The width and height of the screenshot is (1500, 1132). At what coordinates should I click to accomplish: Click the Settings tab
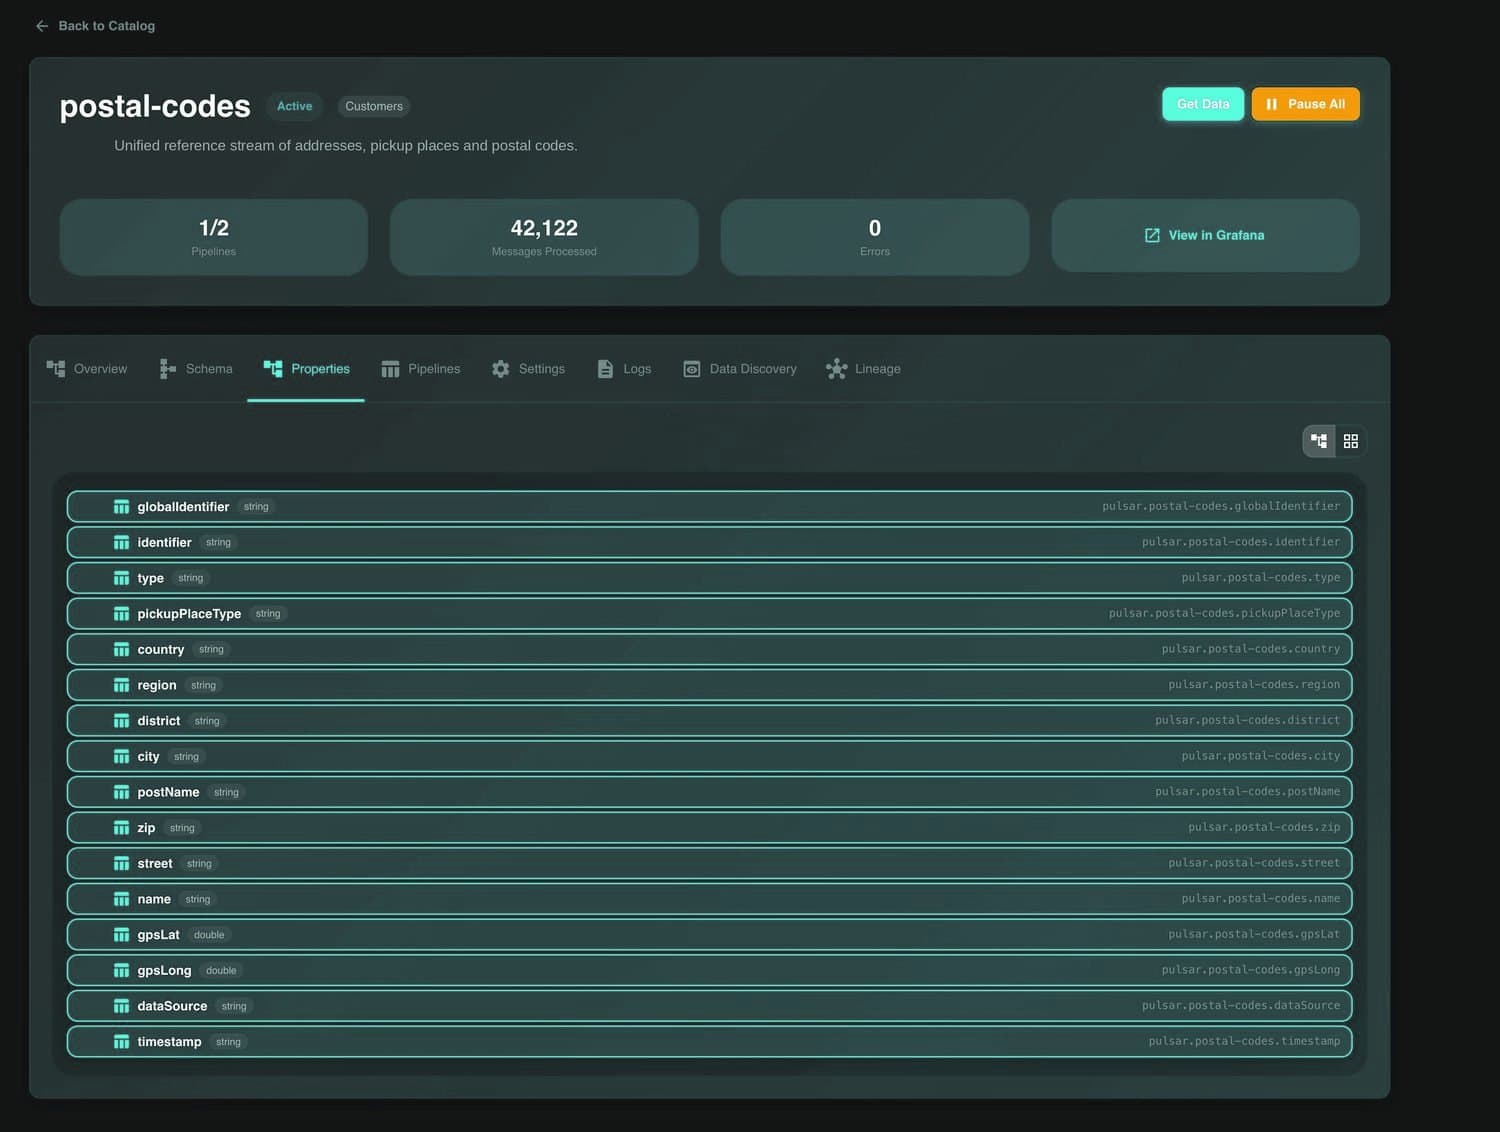pyautogui.click(x=528, y=369)
